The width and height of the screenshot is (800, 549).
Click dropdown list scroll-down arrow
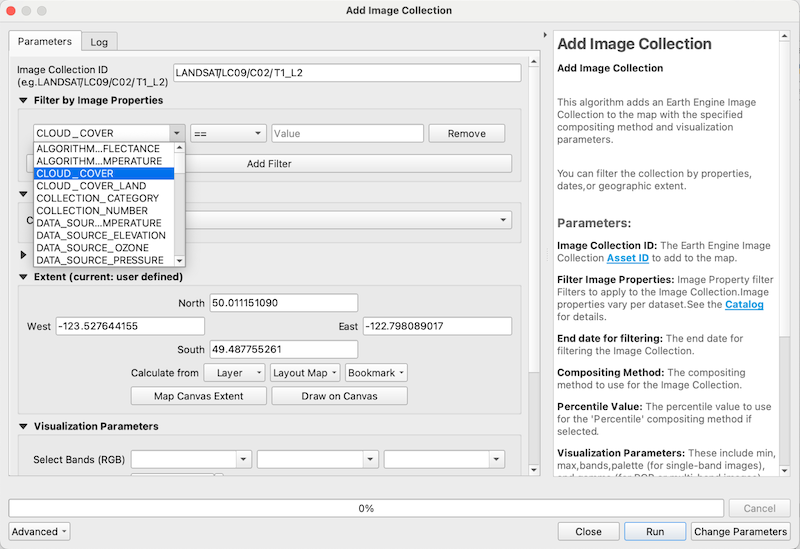179,261
